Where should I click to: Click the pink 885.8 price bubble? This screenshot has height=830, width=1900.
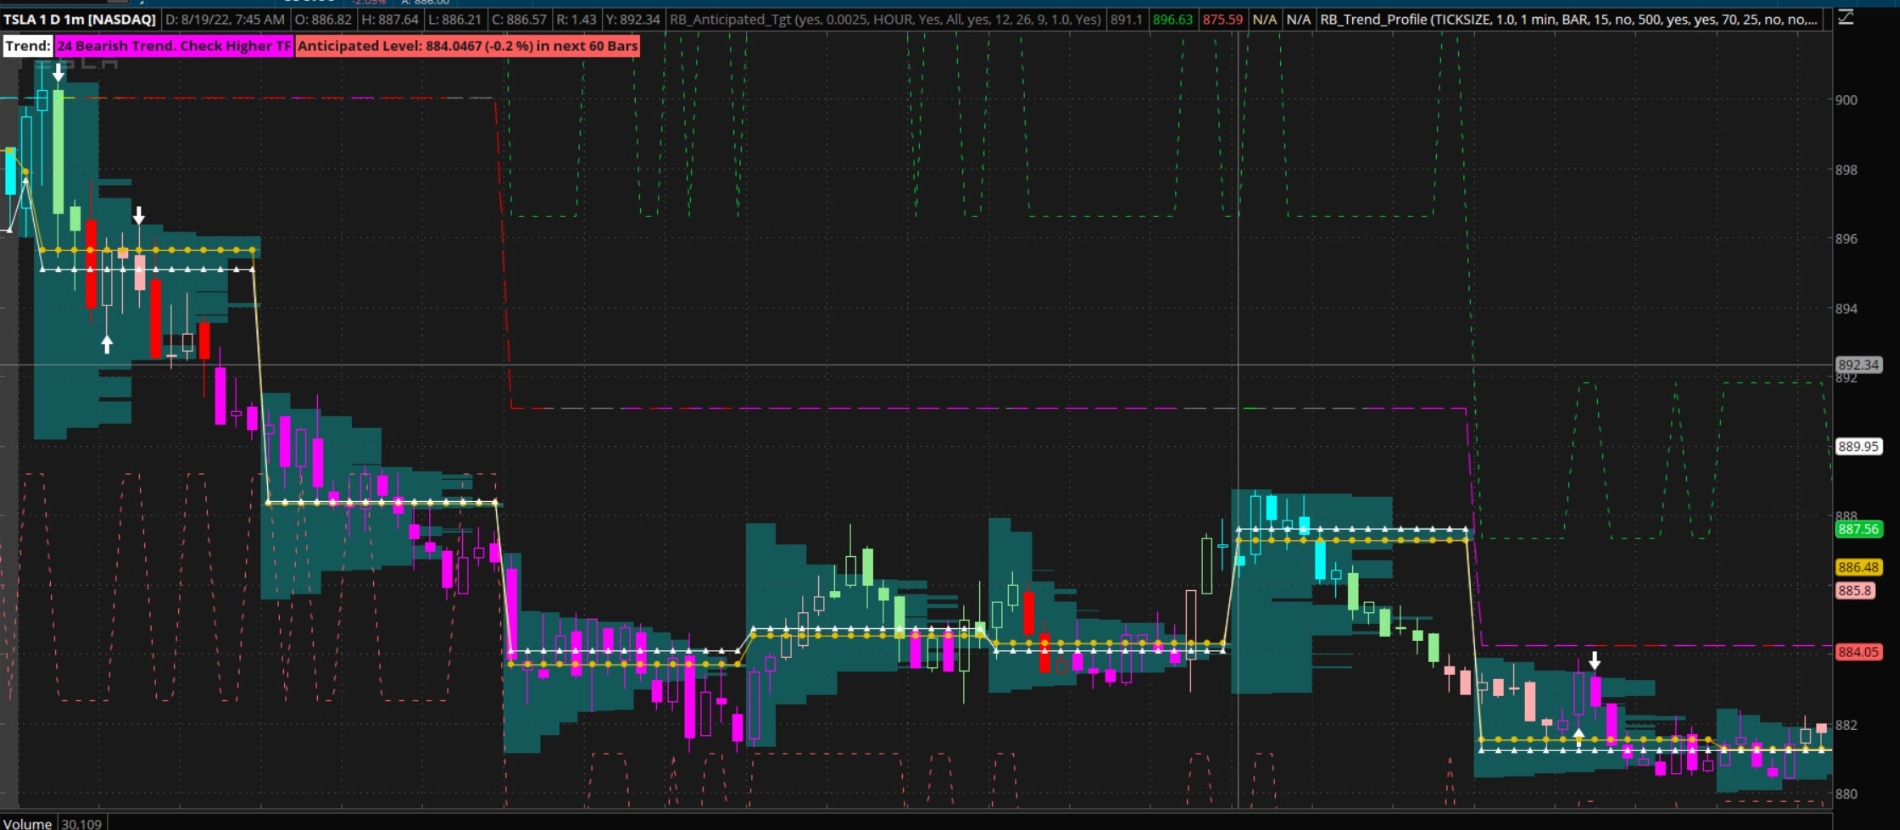[x=1854, y=590]
